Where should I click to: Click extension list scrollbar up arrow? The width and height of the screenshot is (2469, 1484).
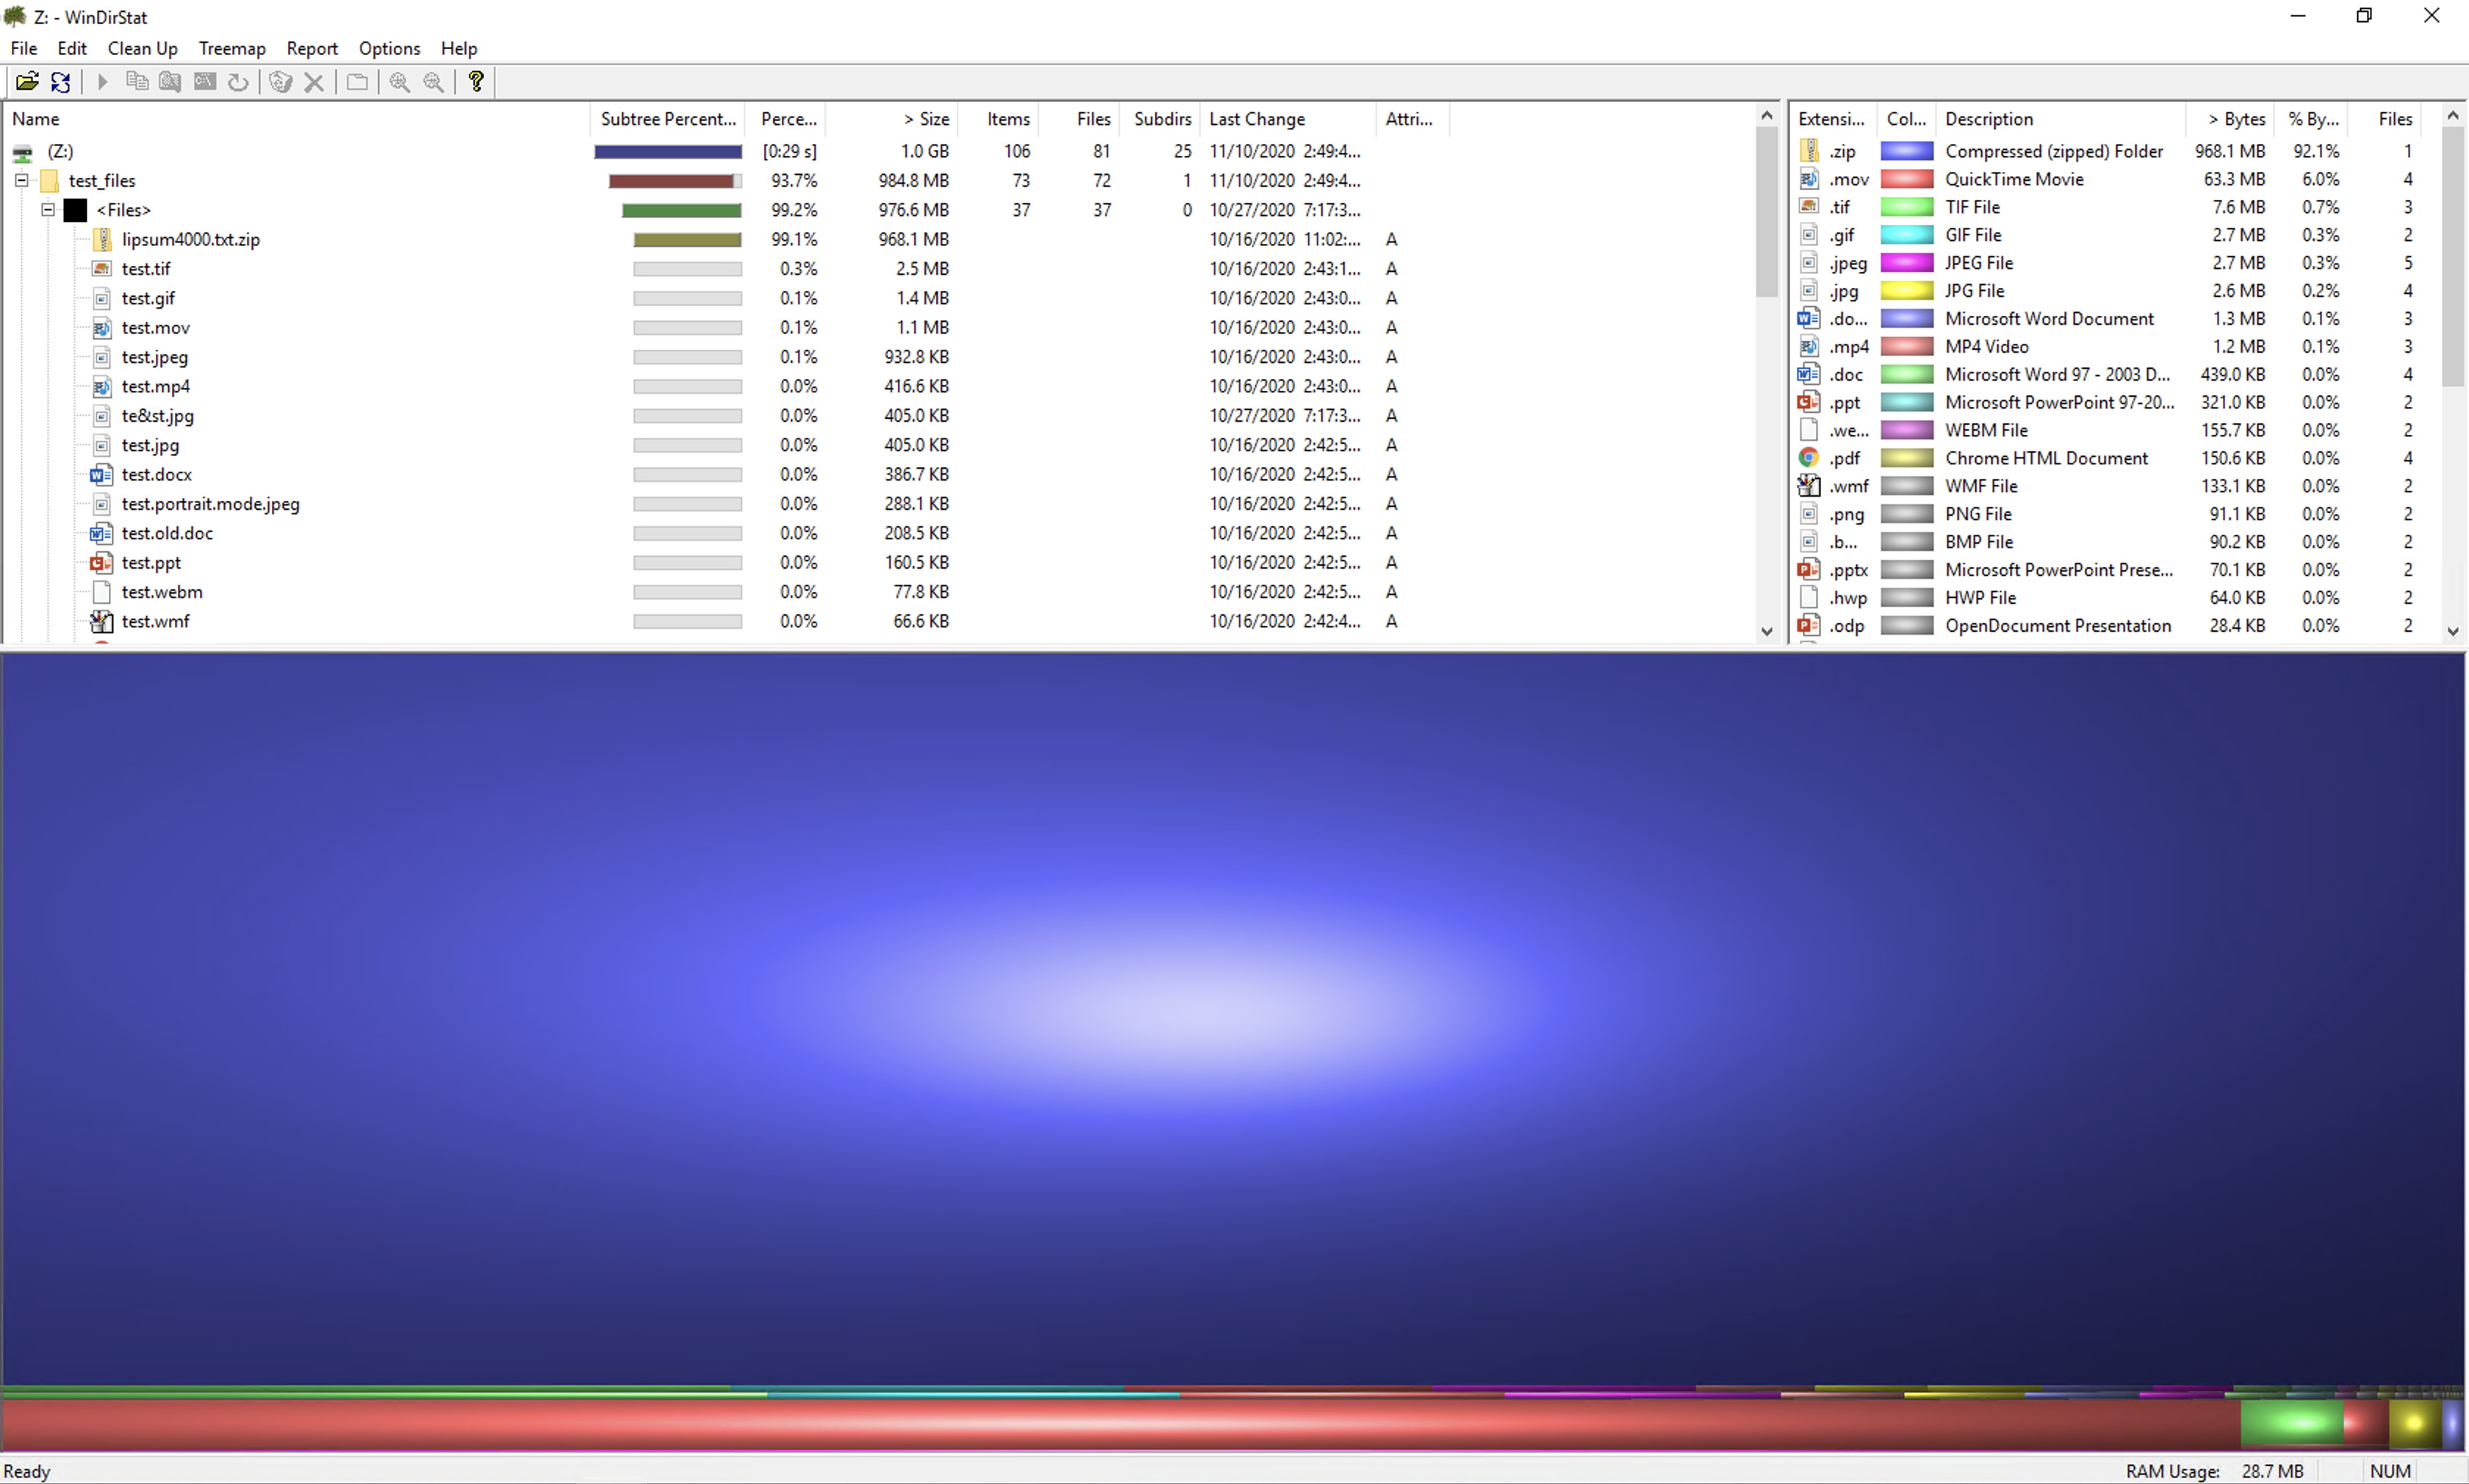pyautogui.click(x=2453, y=116)
